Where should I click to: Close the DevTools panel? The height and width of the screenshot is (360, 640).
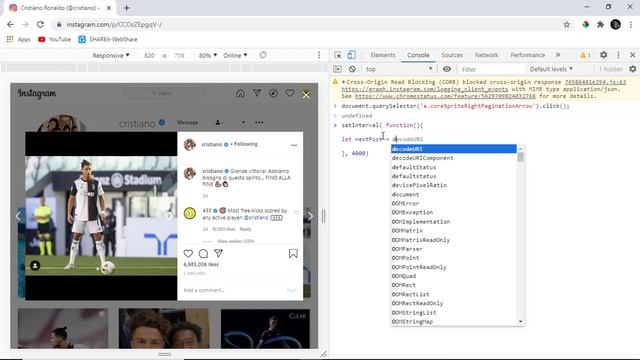[x=633, y=55]
